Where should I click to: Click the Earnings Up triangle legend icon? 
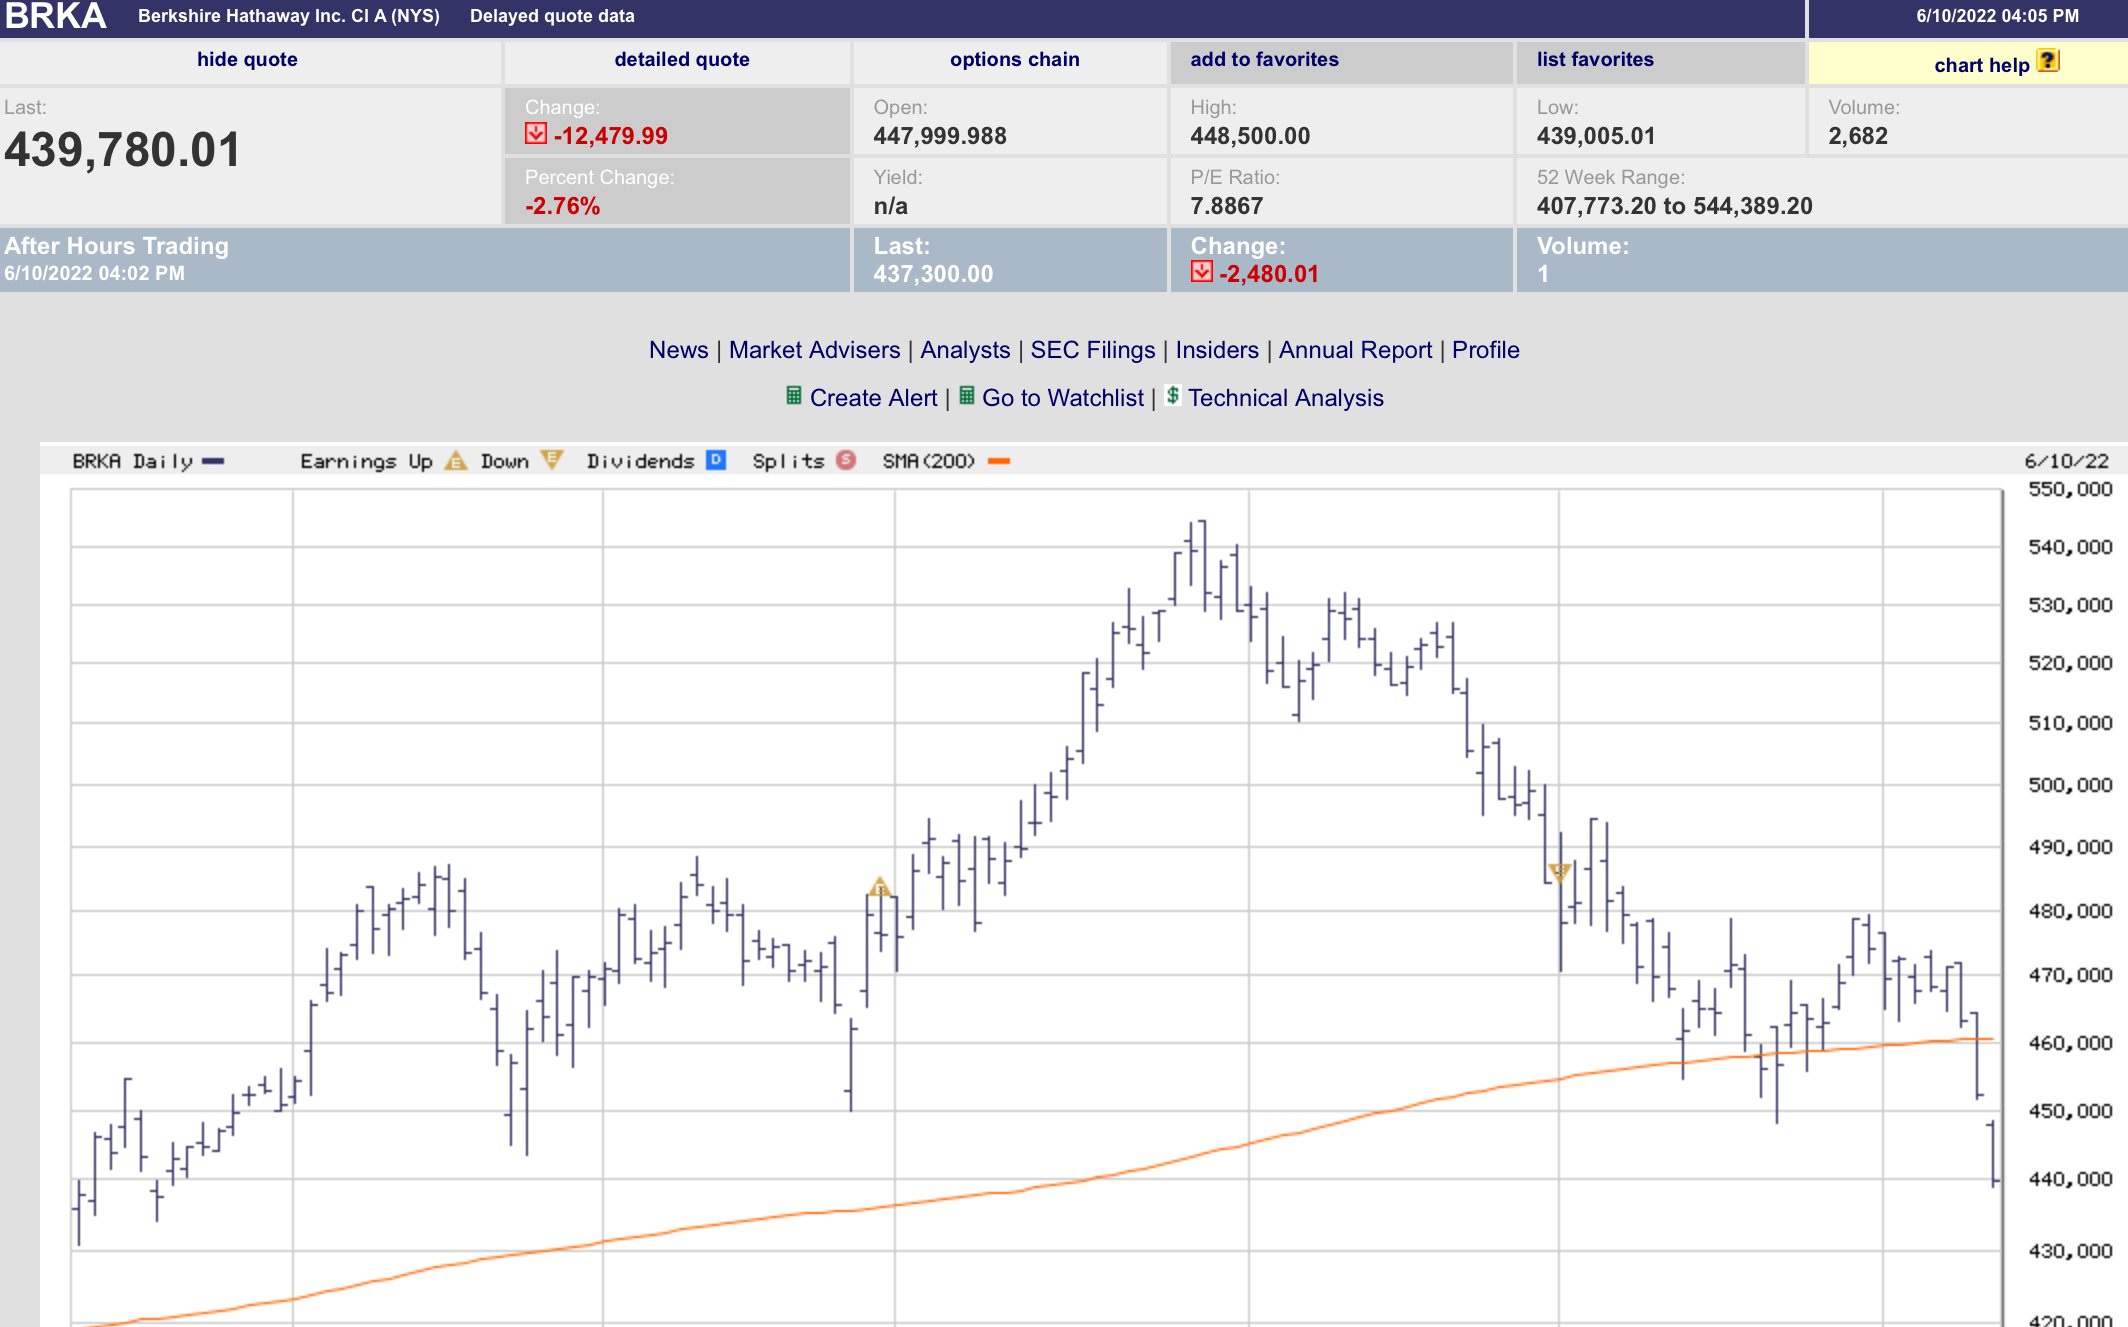(x=456, y=461)
